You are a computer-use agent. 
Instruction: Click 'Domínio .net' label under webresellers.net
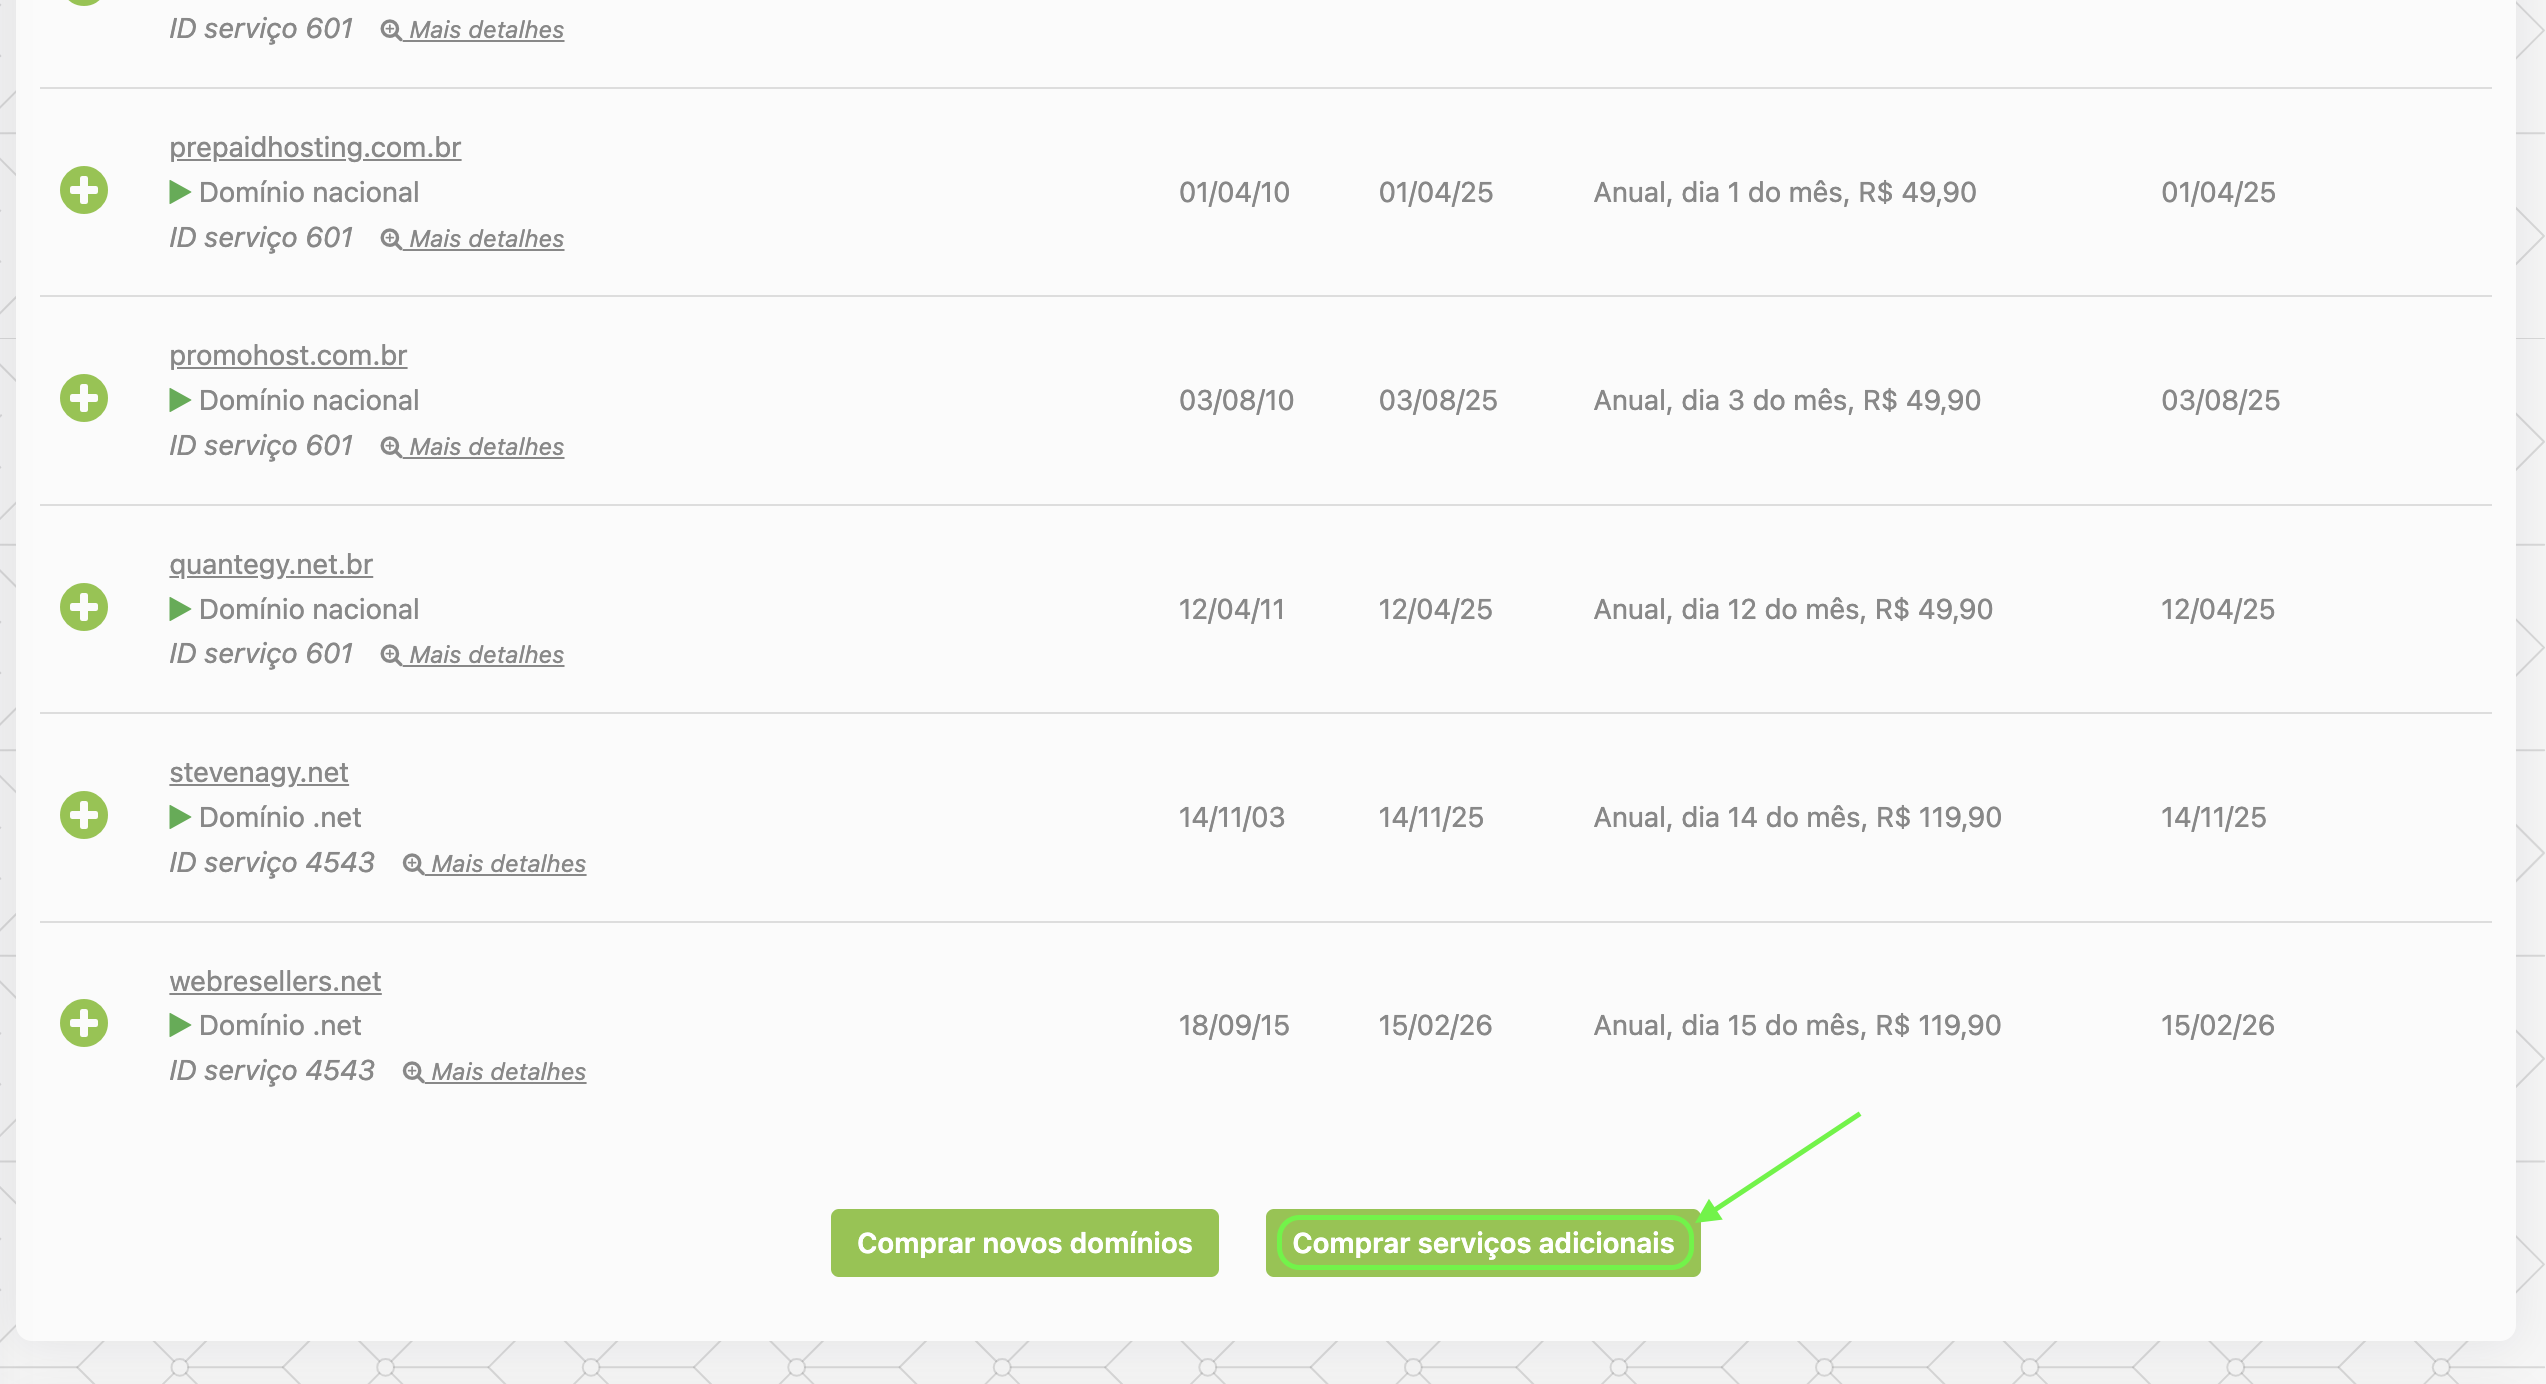point(280,1025)
